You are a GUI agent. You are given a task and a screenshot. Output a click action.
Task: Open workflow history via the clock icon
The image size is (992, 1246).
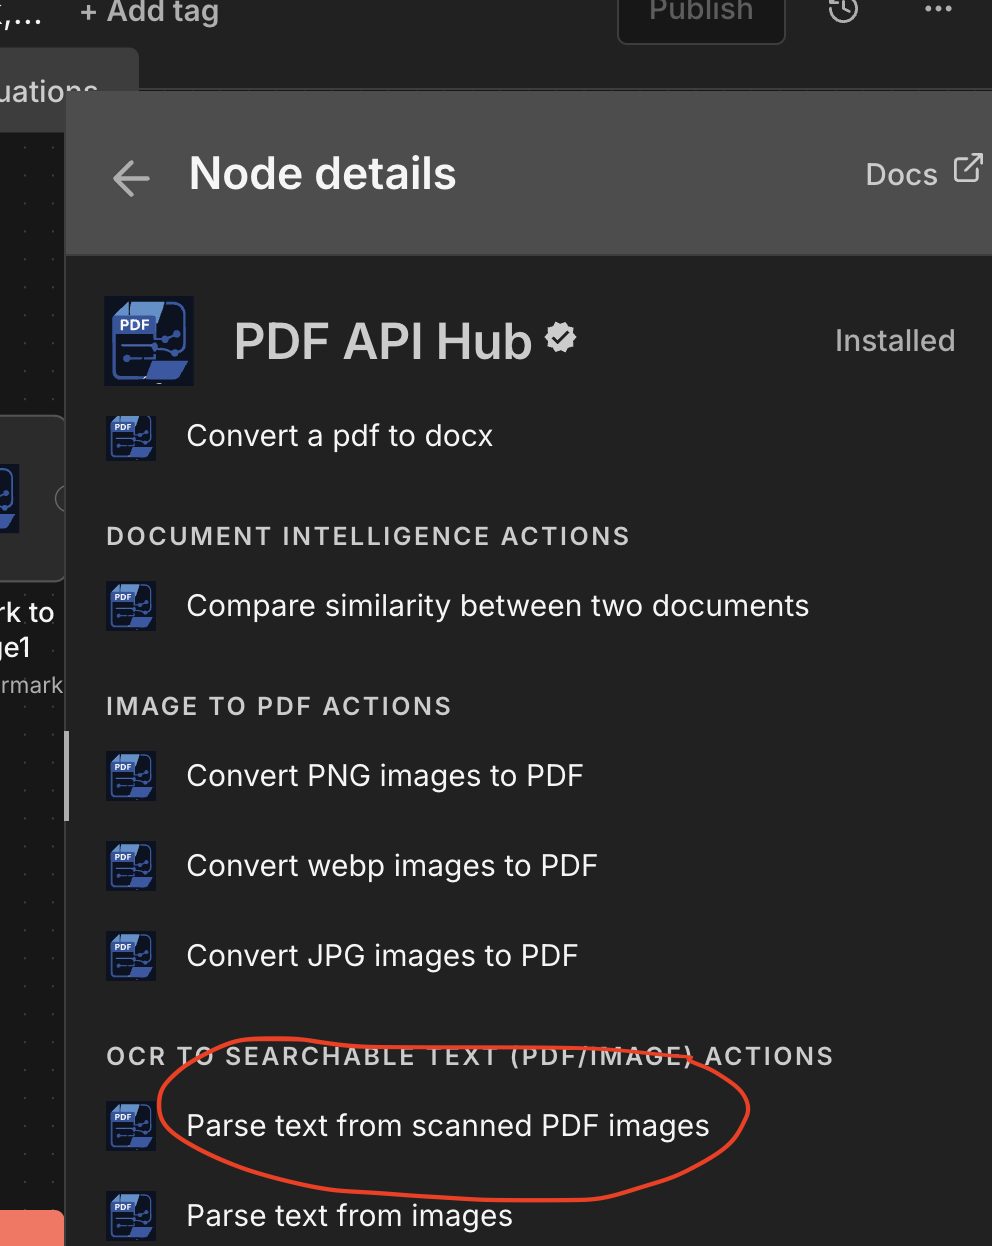point(843,11)
